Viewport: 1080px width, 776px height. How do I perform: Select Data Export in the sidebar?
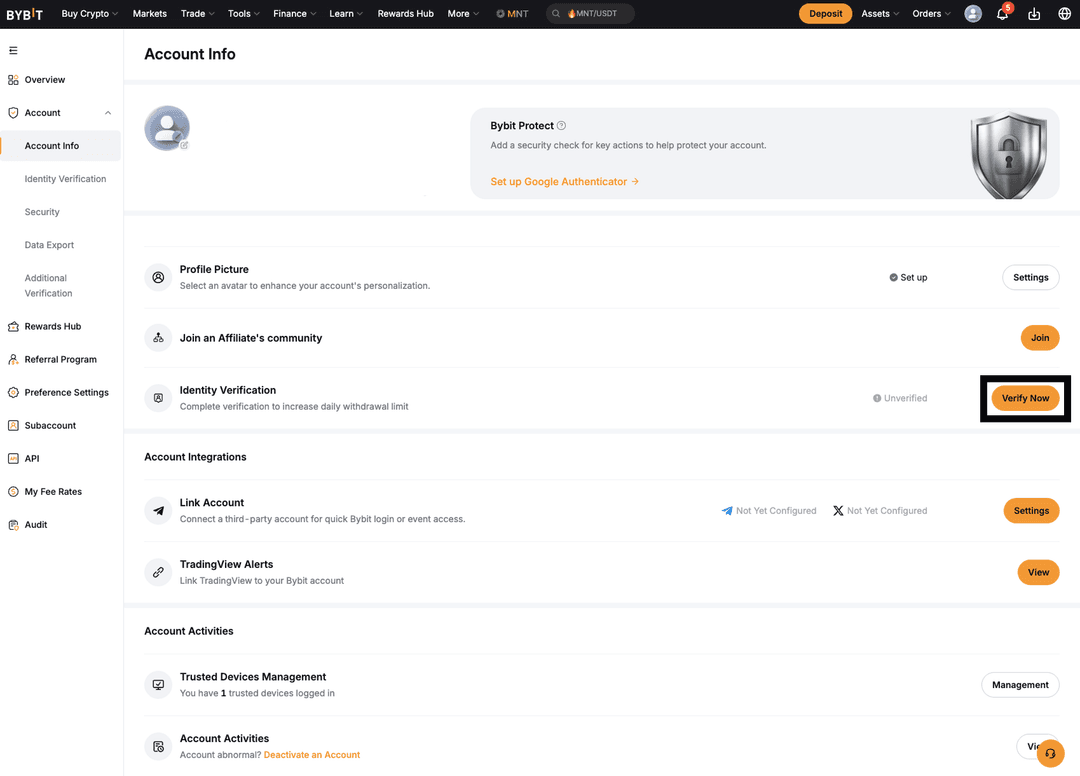tap(49, 245)
